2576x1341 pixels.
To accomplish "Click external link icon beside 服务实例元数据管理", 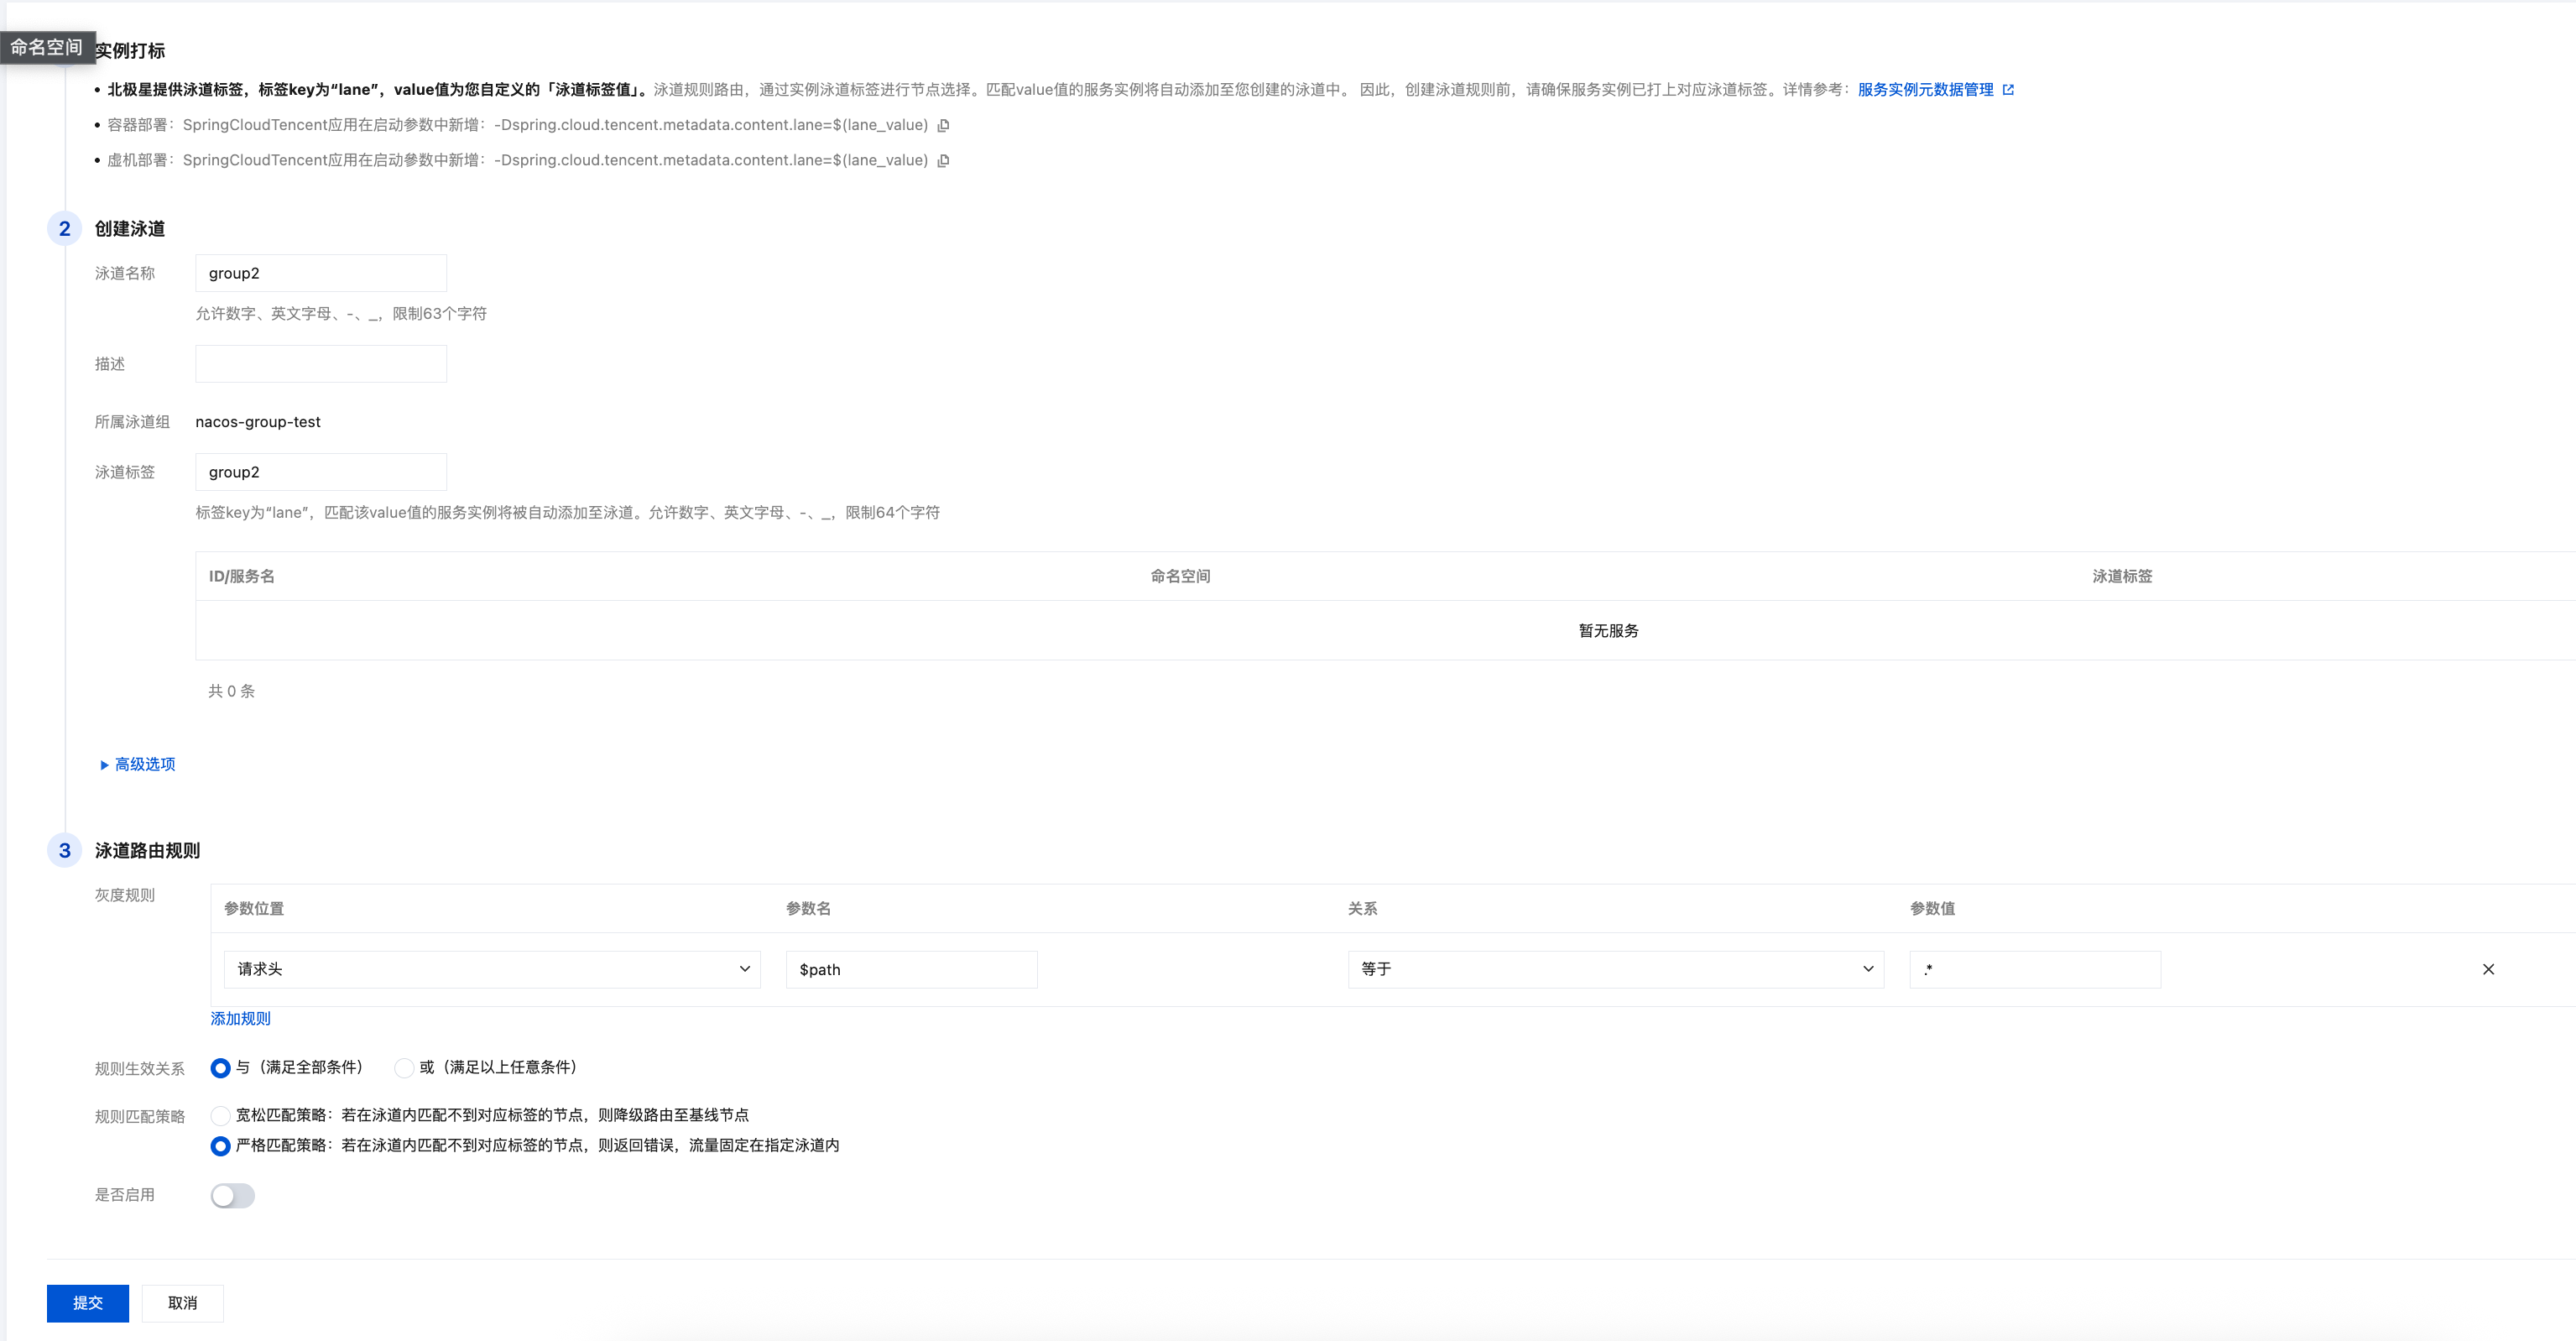I will point(2008,90).
